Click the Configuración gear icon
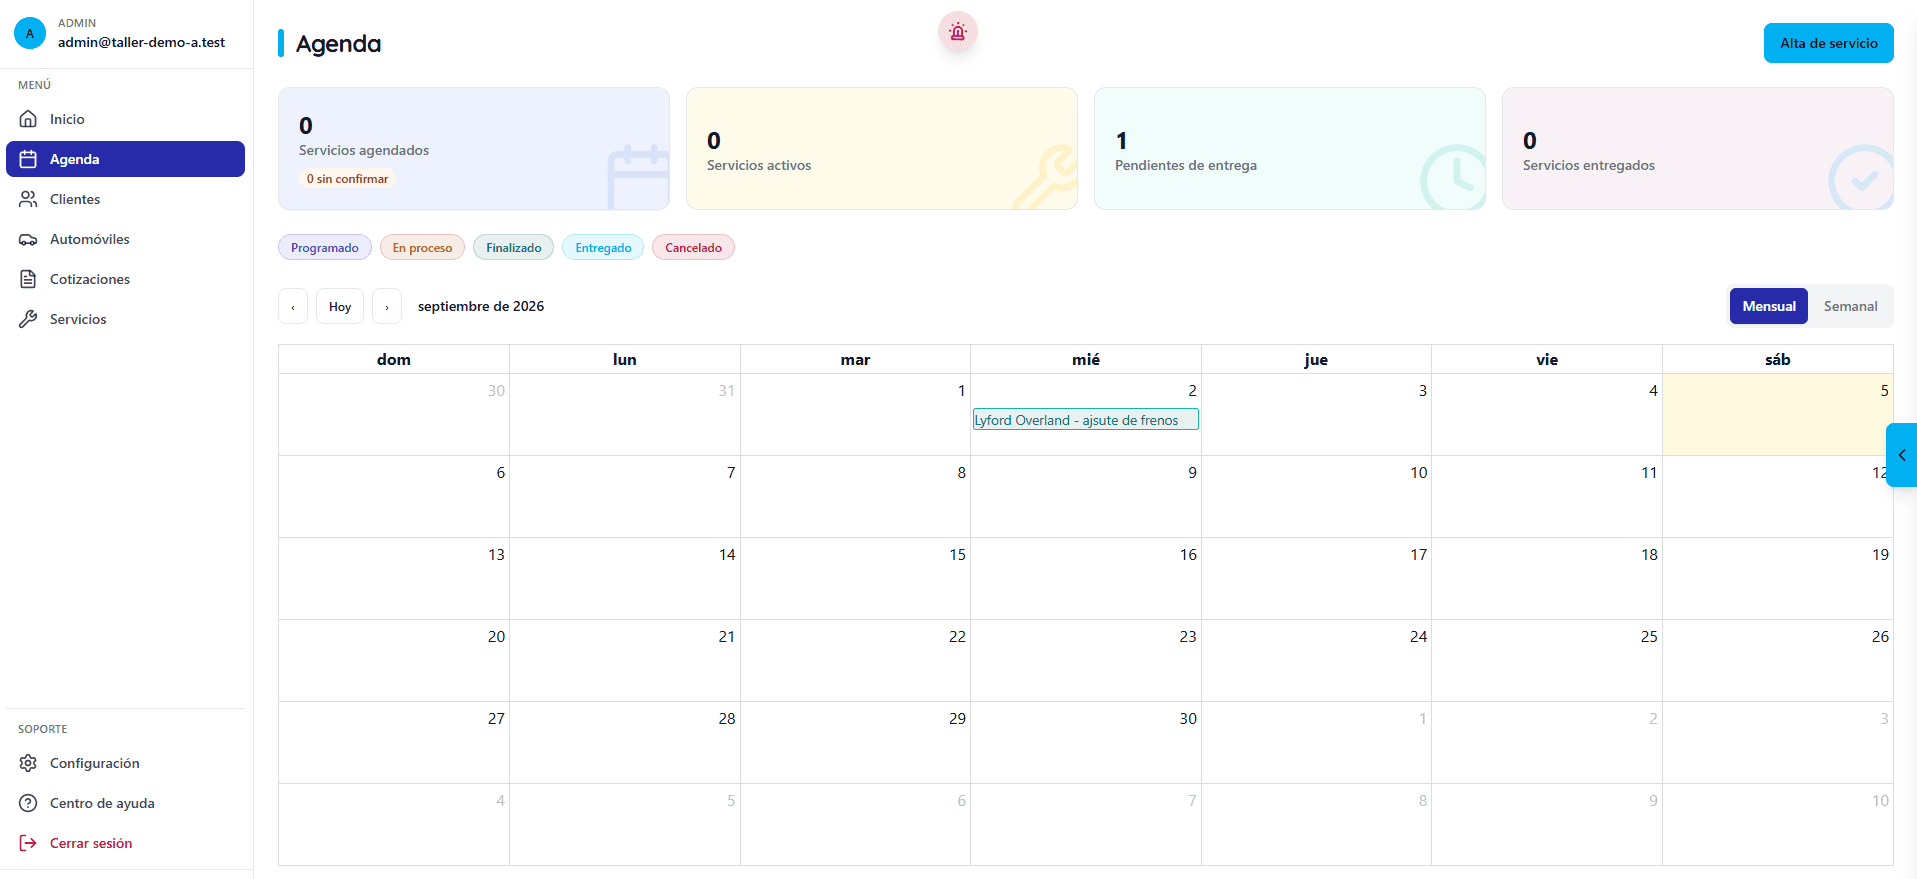This screenshot has height=879, width=1917. 28,763
